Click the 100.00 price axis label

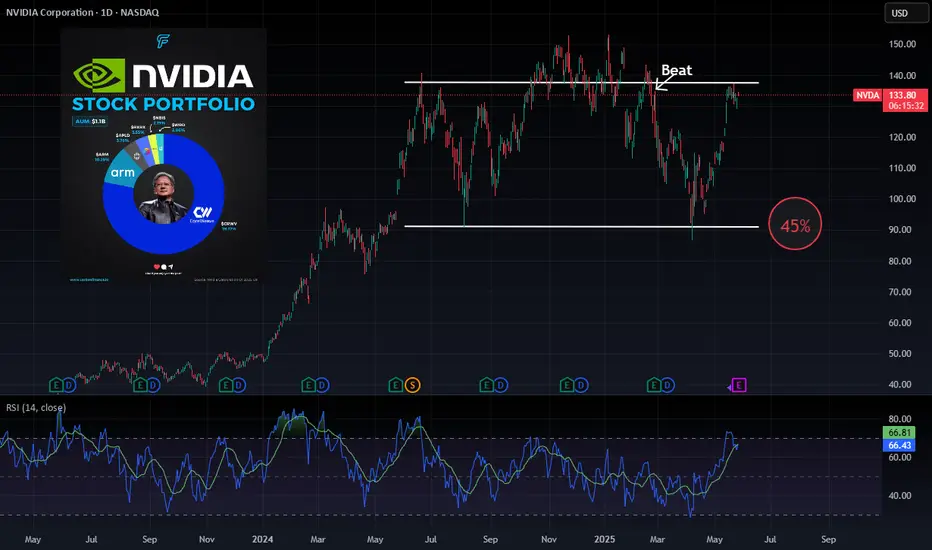coord(902,199)
